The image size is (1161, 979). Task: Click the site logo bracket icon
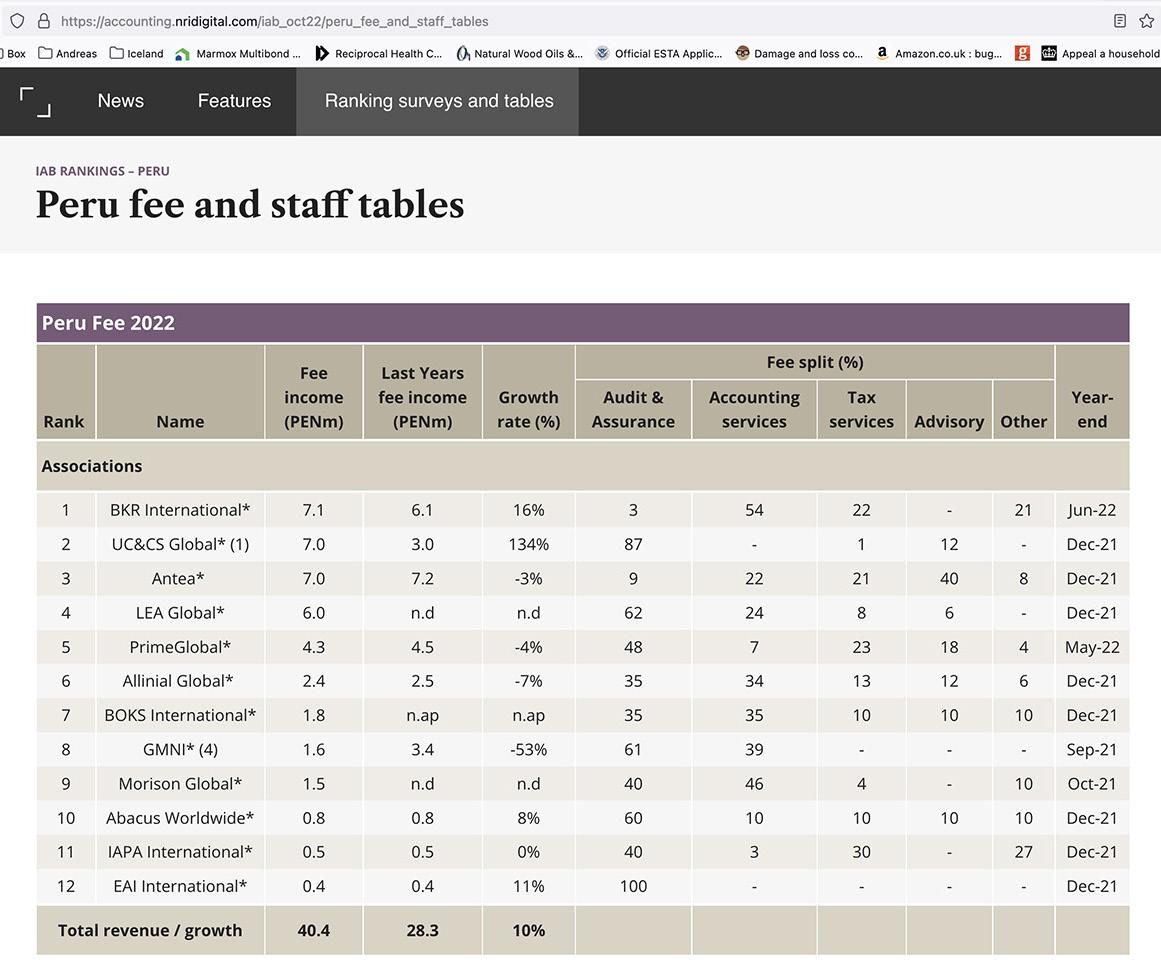tap(35, 101)
